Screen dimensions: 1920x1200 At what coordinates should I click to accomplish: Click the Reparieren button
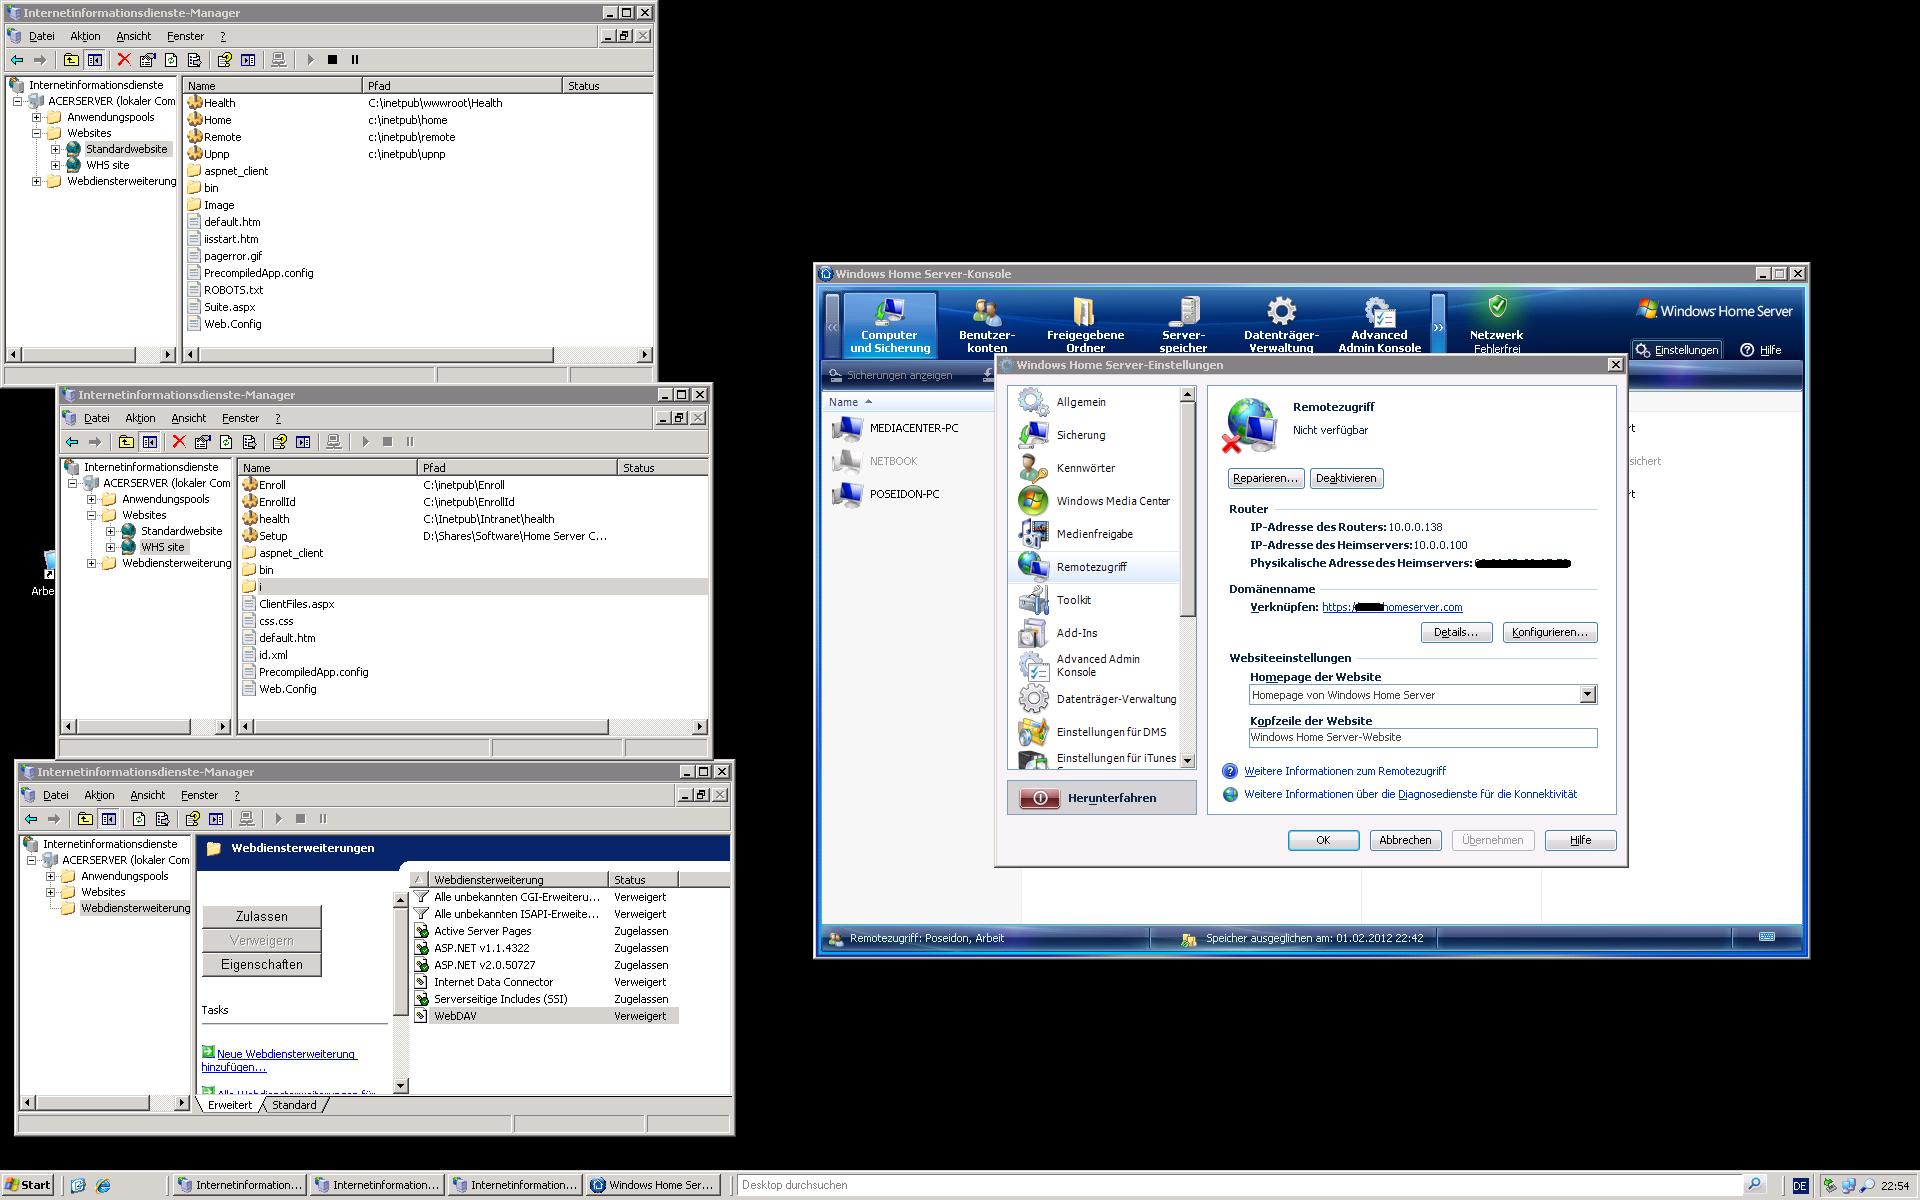coord(1265,478)
